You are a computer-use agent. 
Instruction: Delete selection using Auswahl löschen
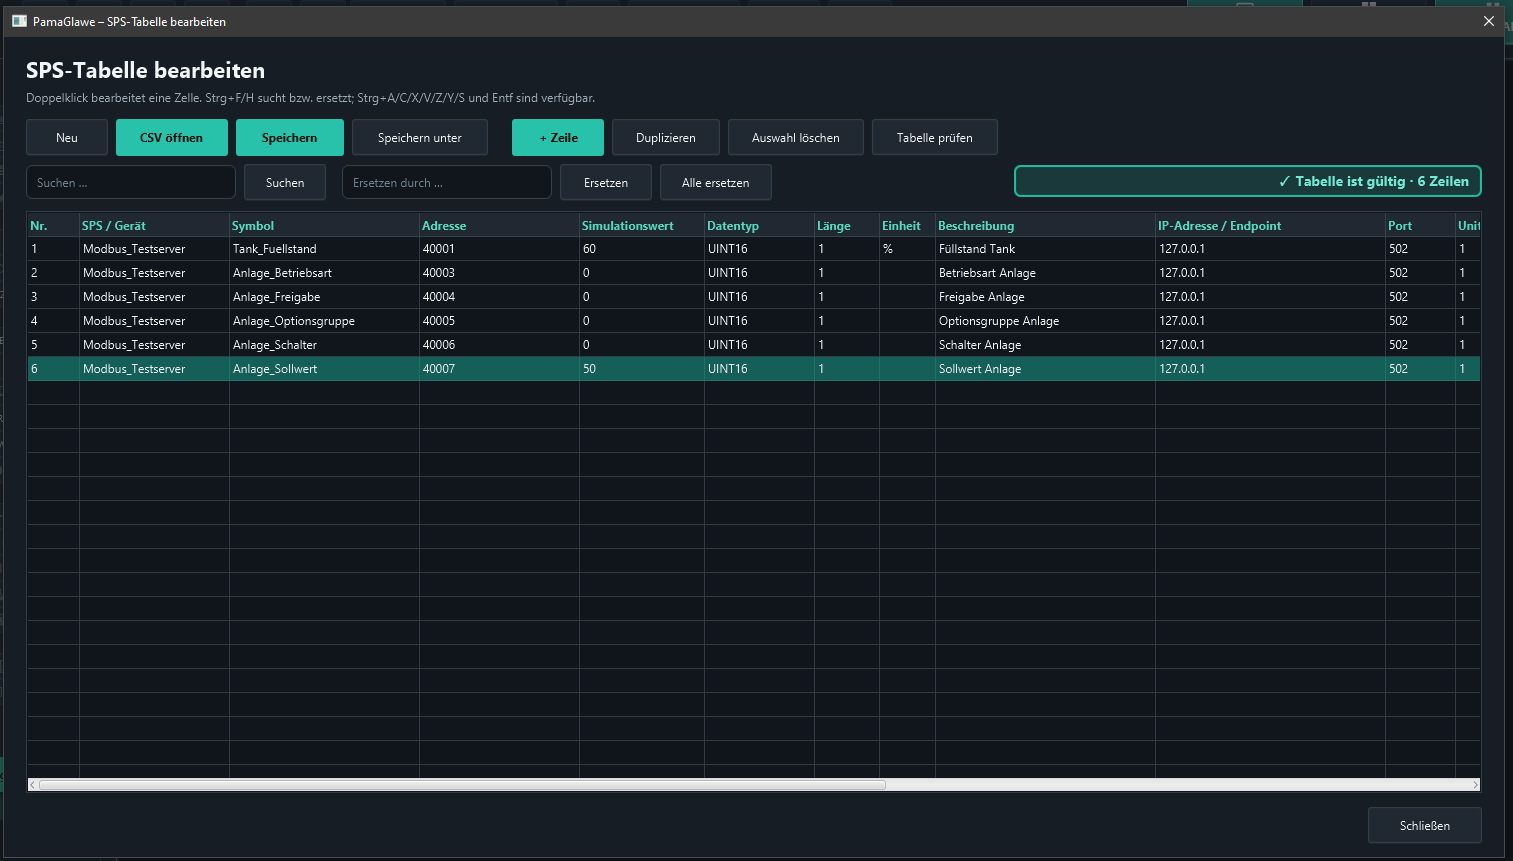[796, 138]
